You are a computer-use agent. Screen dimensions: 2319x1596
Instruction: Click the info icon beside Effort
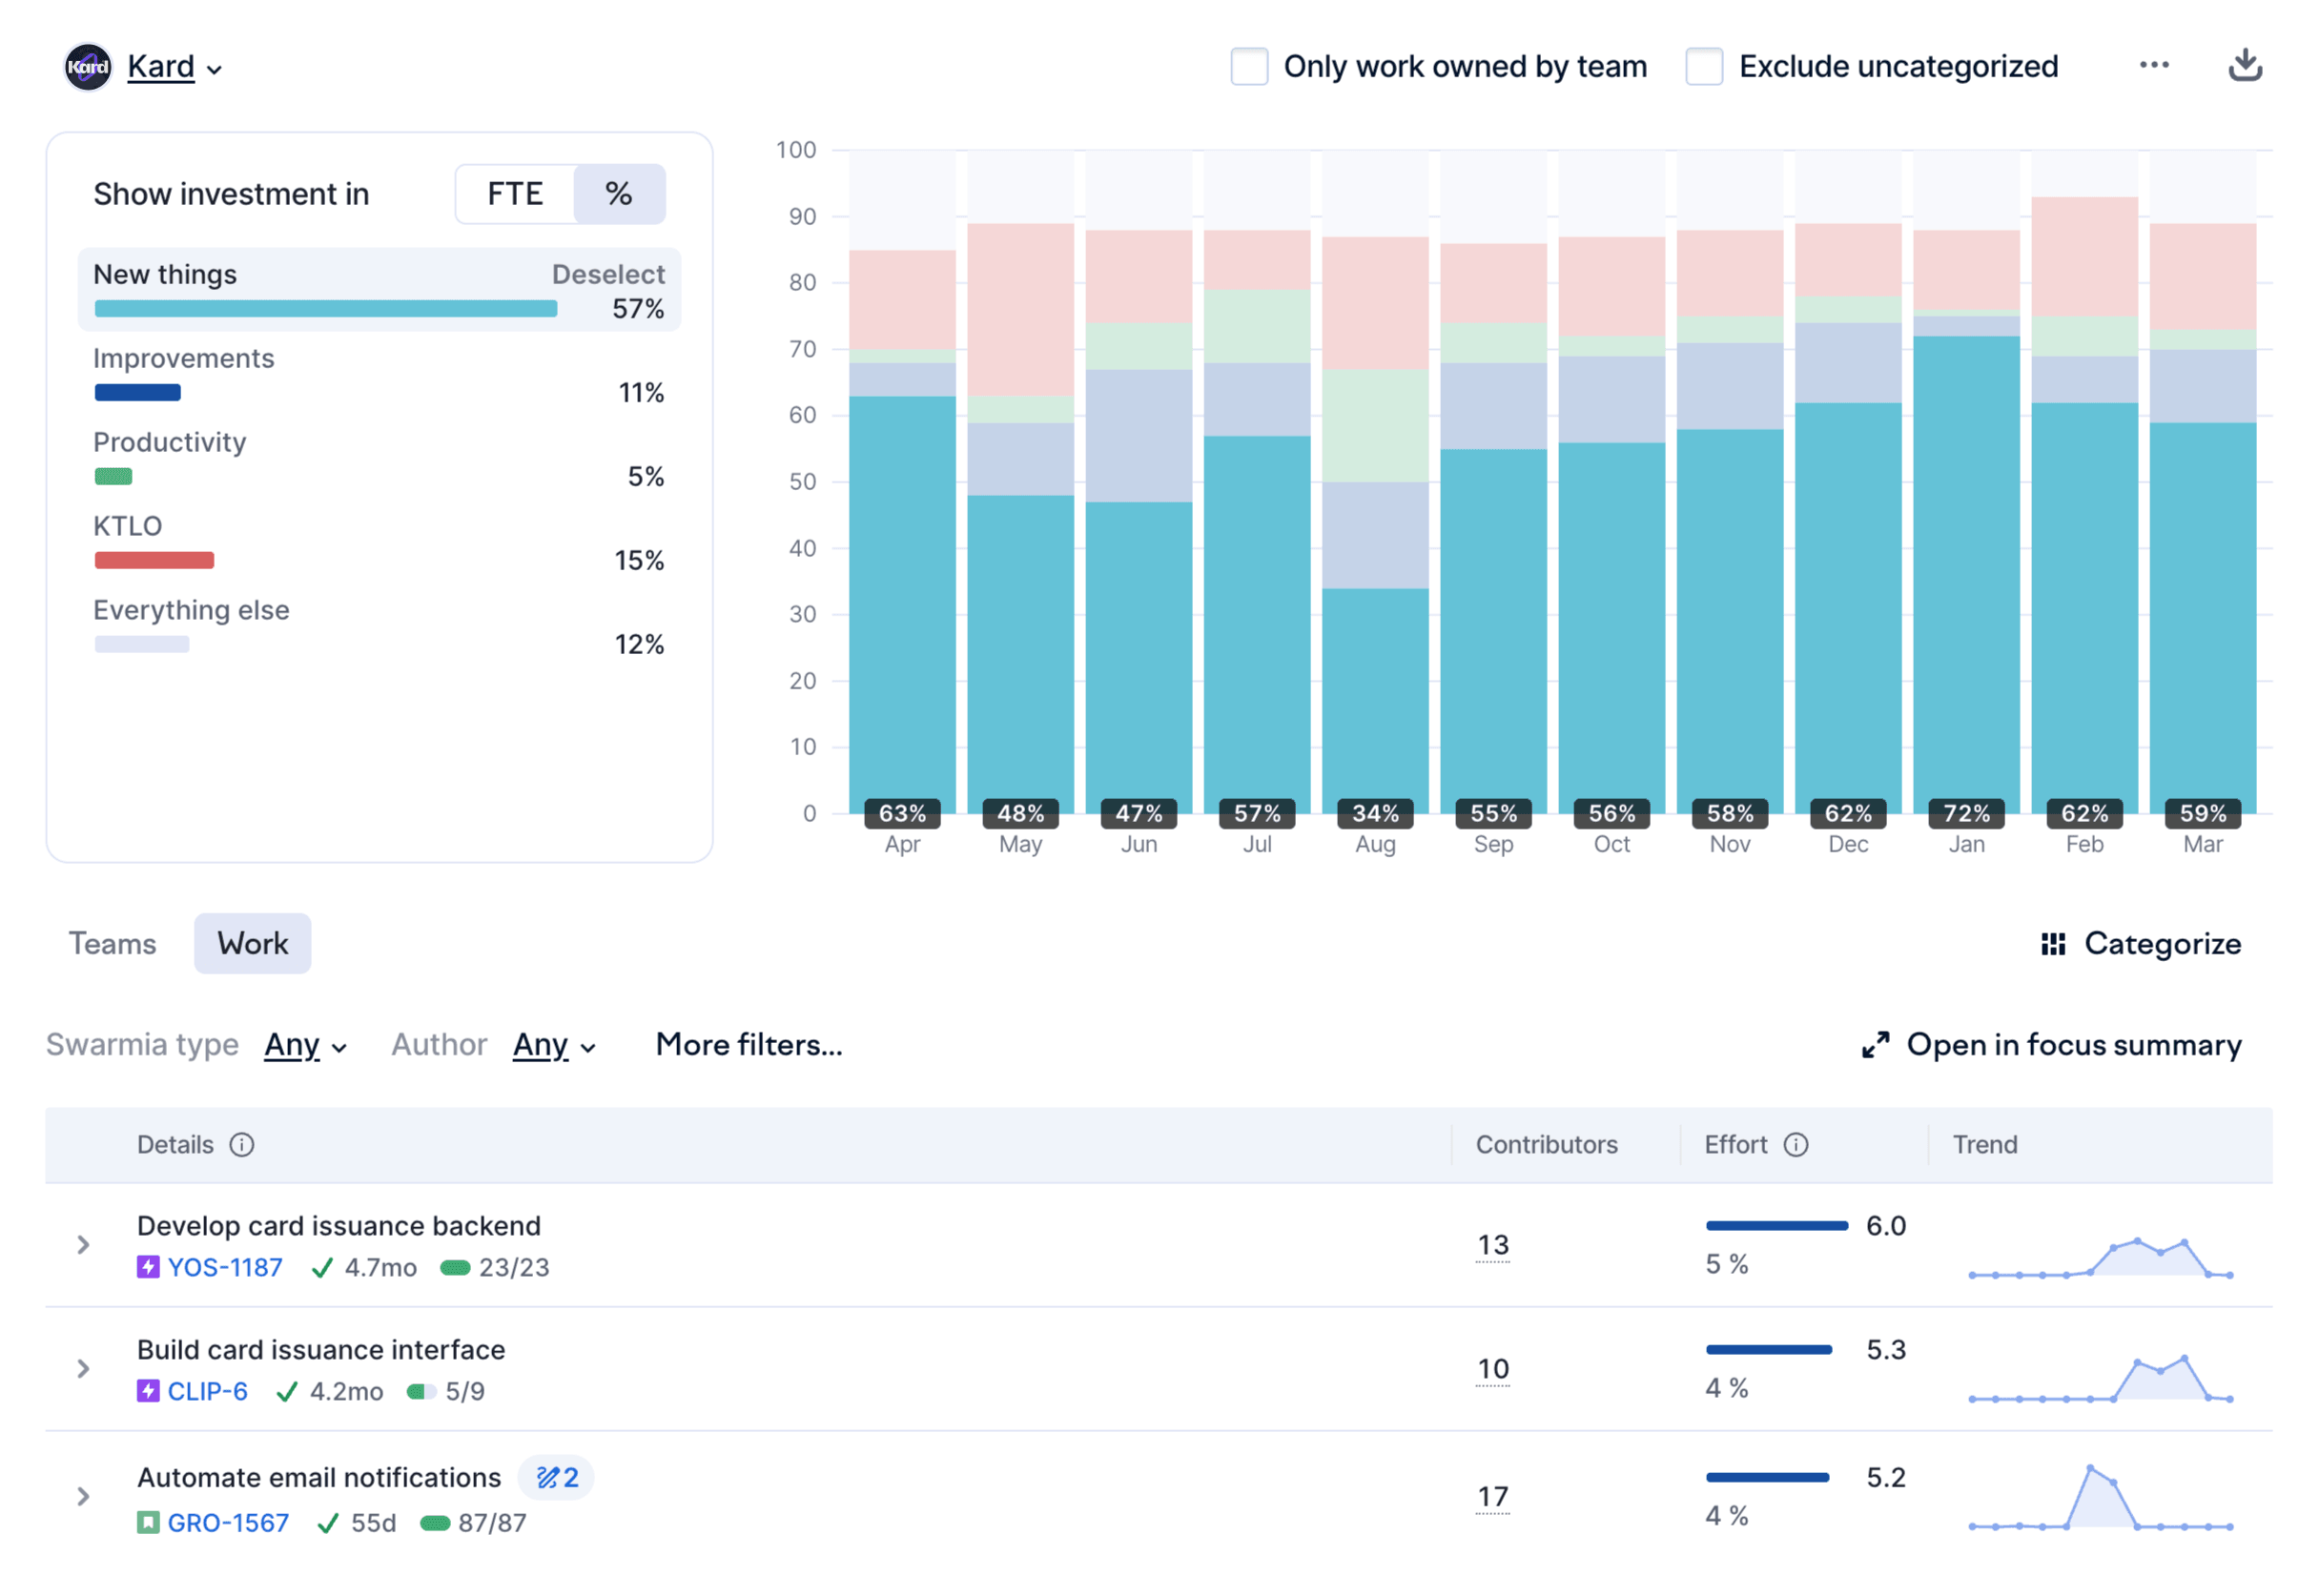coord(1795,1144)
